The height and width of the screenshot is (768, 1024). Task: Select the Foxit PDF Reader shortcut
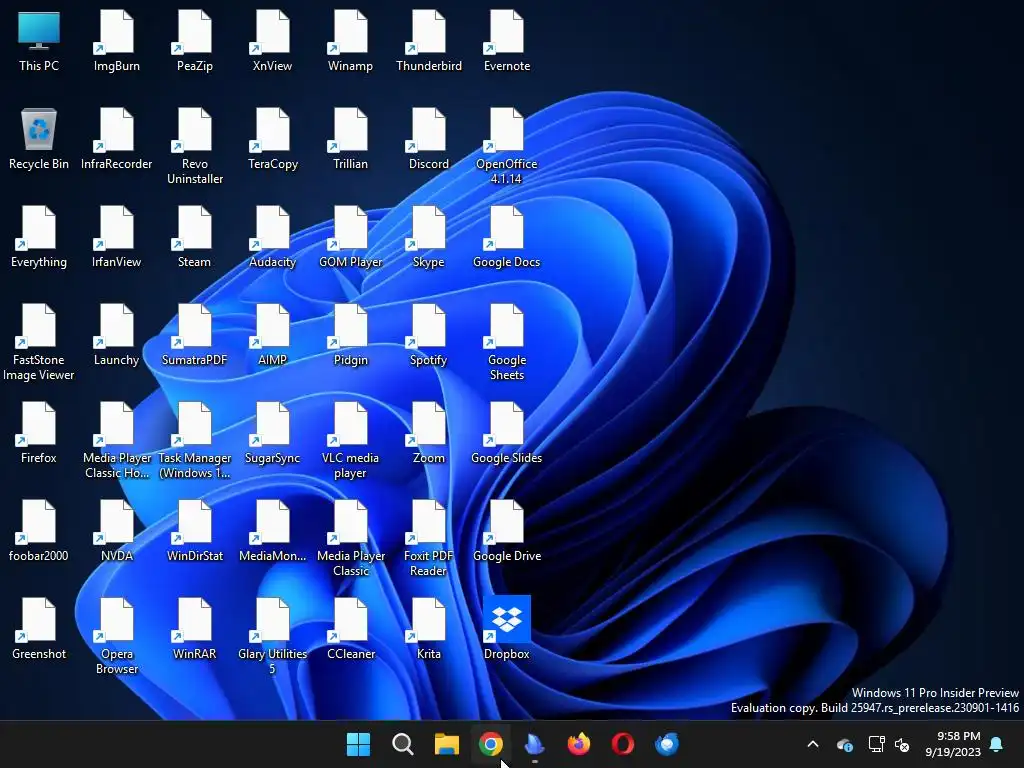click(428, 539)
